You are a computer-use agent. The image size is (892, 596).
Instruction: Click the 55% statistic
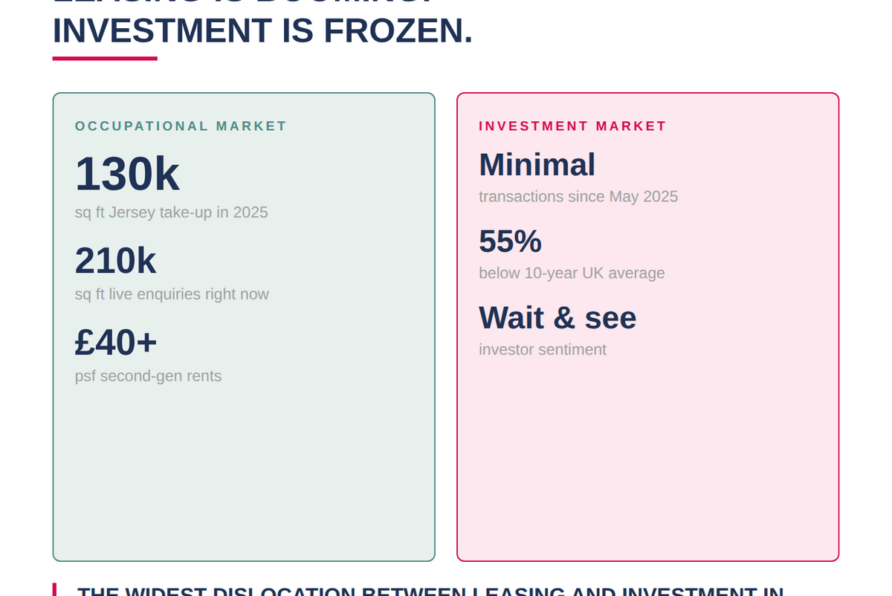click(x=510, y=241)
